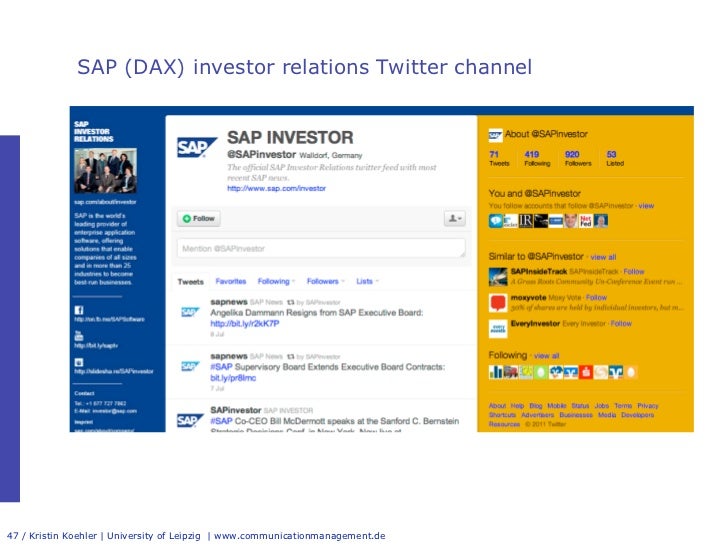Click the Net Fed avatar in You and @SAPinvestor
This screenshot has width=728, height=546.
point(586,221)
